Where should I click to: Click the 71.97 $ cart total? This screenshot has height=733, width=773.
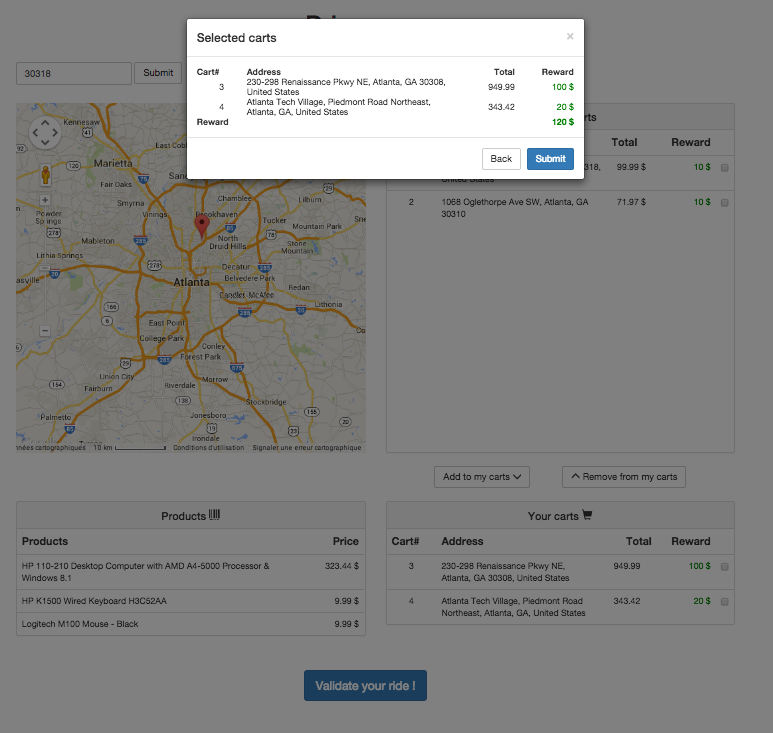click(x=631, y=202)
